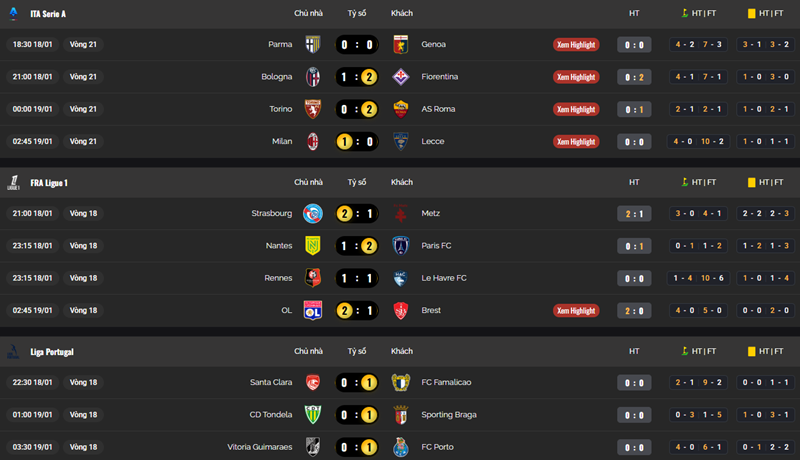Image resolution: width=800 pixels, height=460 pixels.
Task: Click the Parma club crest
Action: [312, 45]
